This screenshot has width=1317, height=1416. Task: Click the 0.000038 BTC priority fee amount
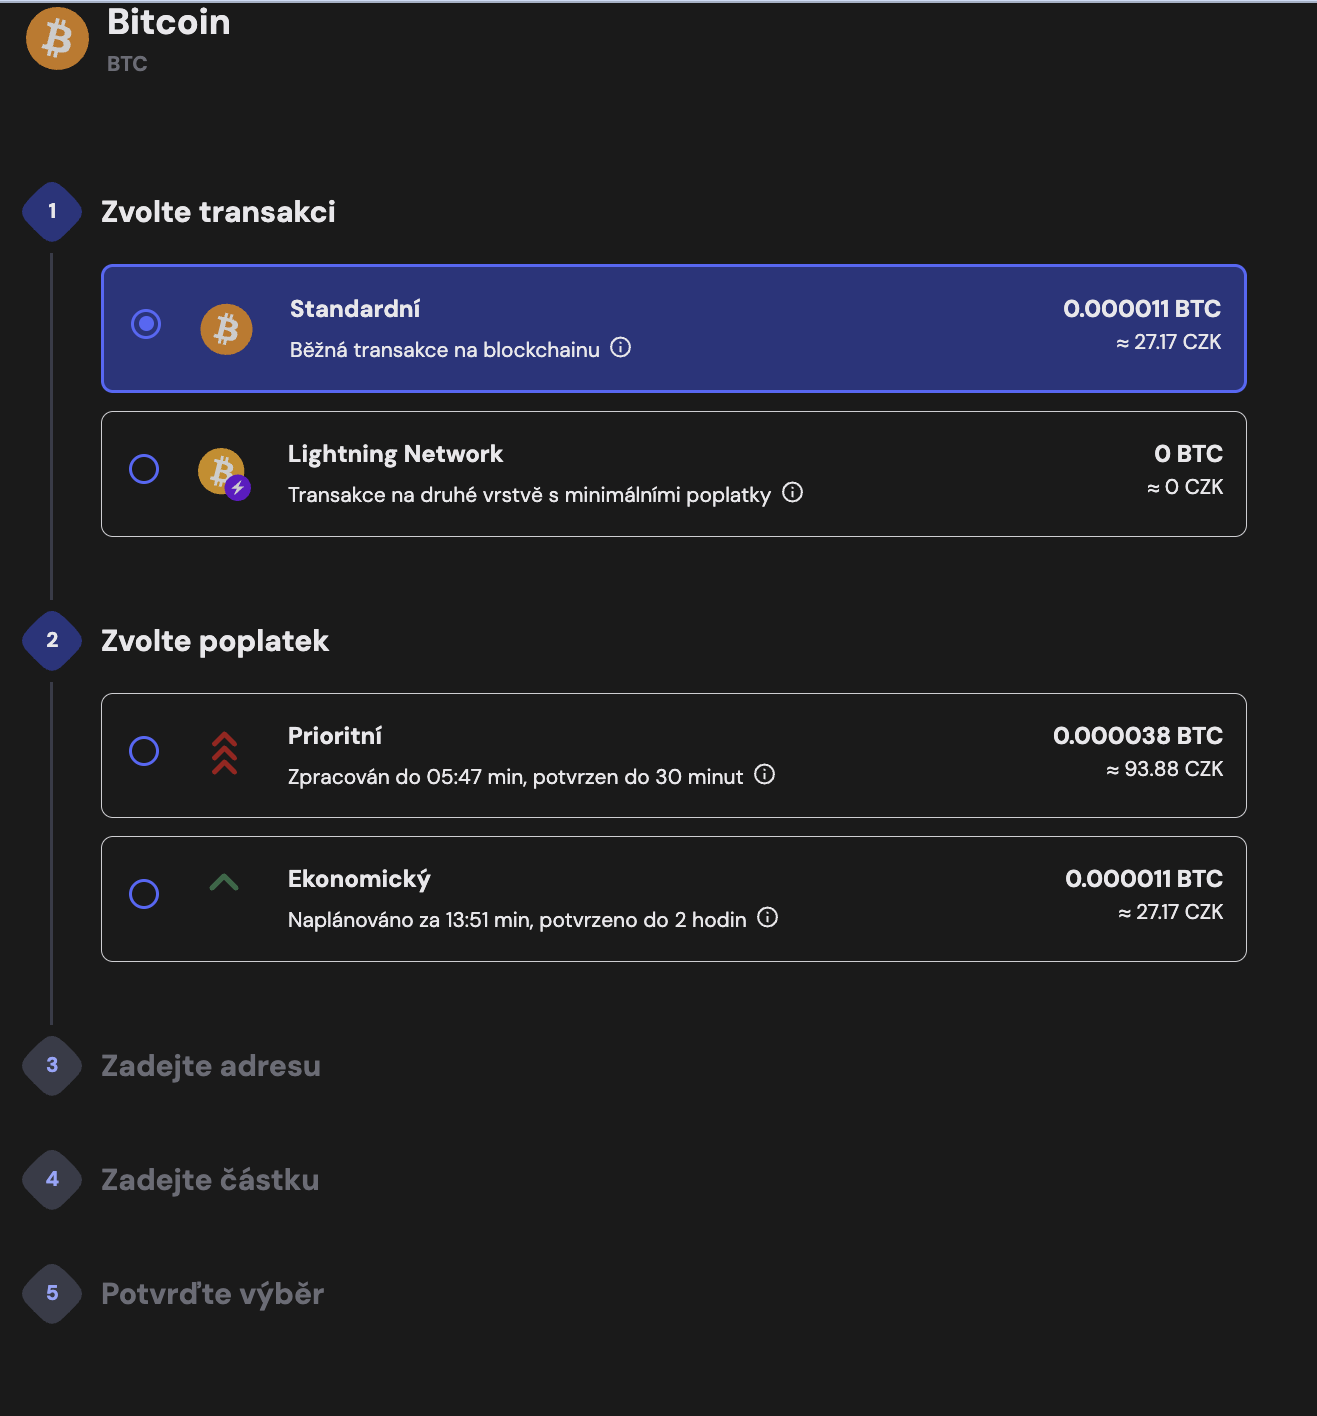[x=1138, y=736]
